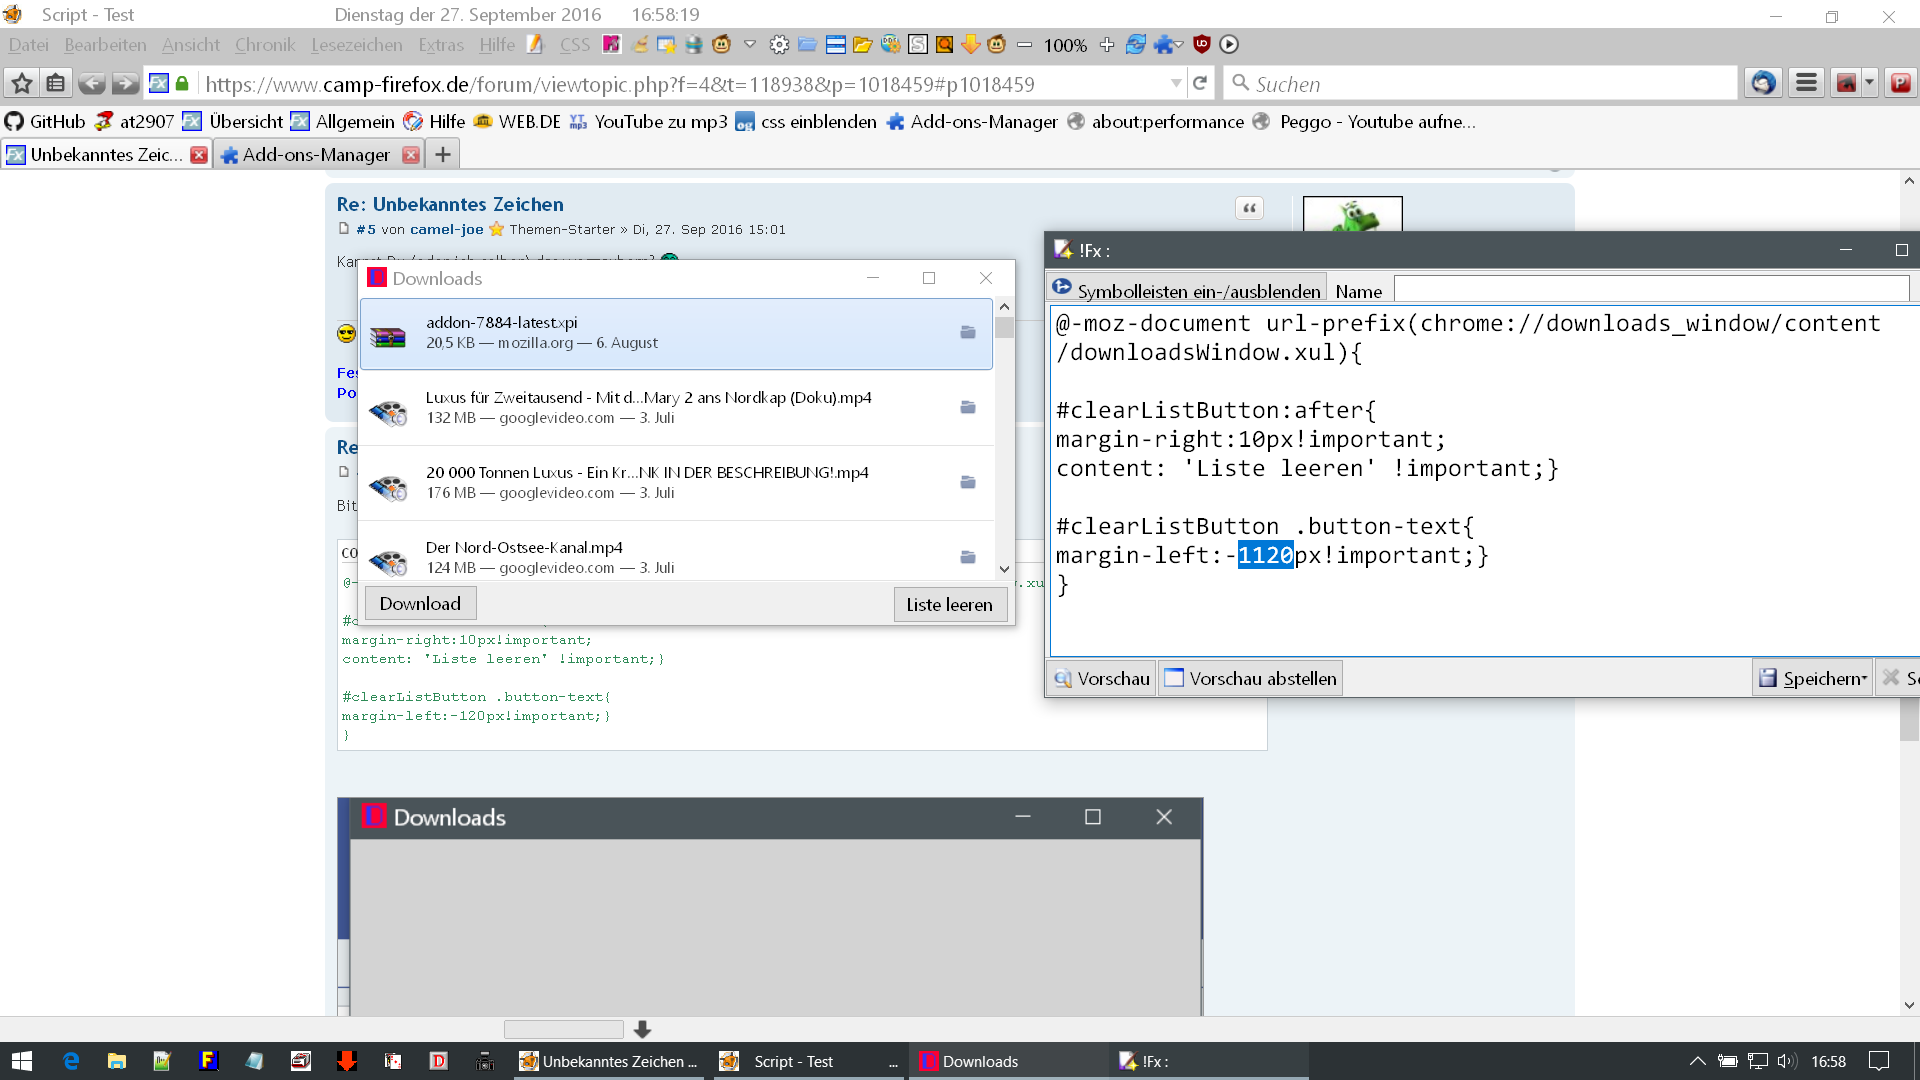The width and height of the screenshot is (1920, 1080).
Task: Click the settings gear toolbar icon
Action: [779, 45]
